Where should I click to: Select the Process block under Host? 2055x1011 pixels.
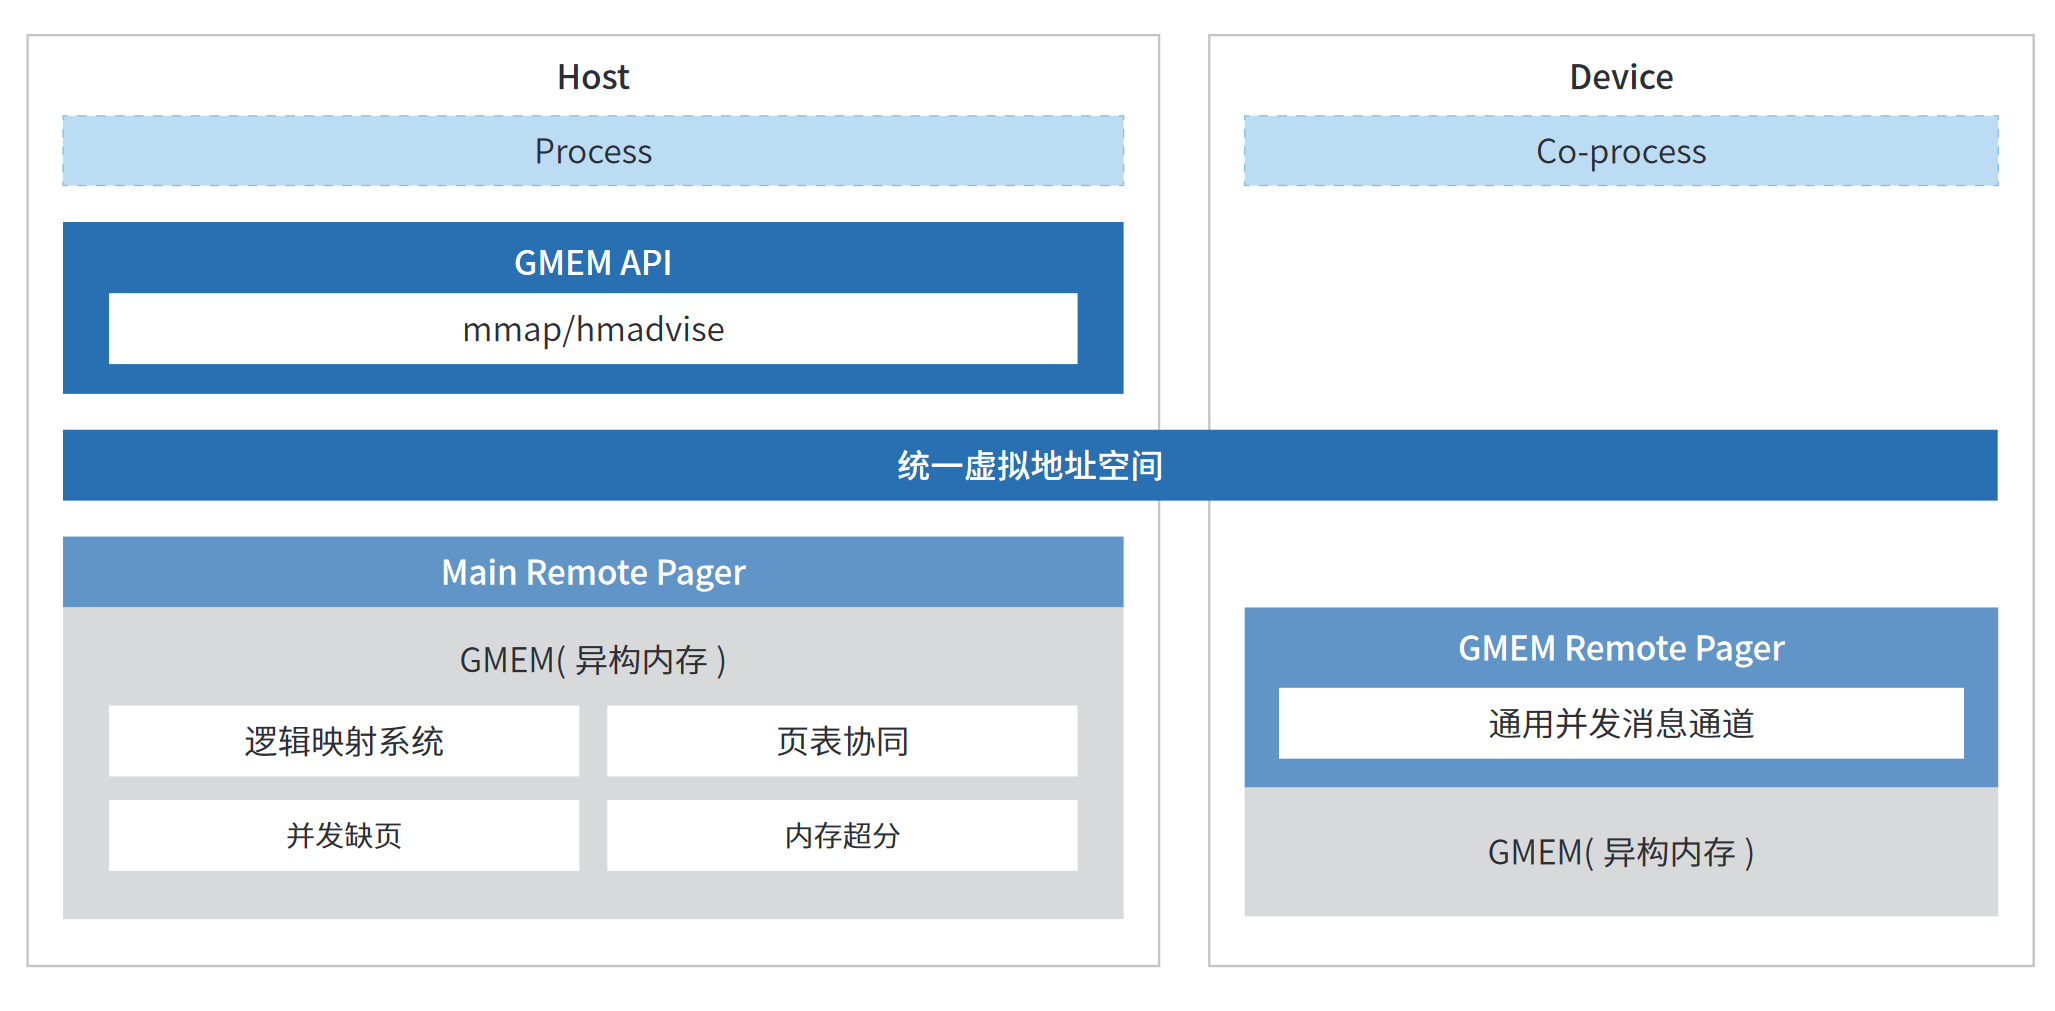coord(594,151)
